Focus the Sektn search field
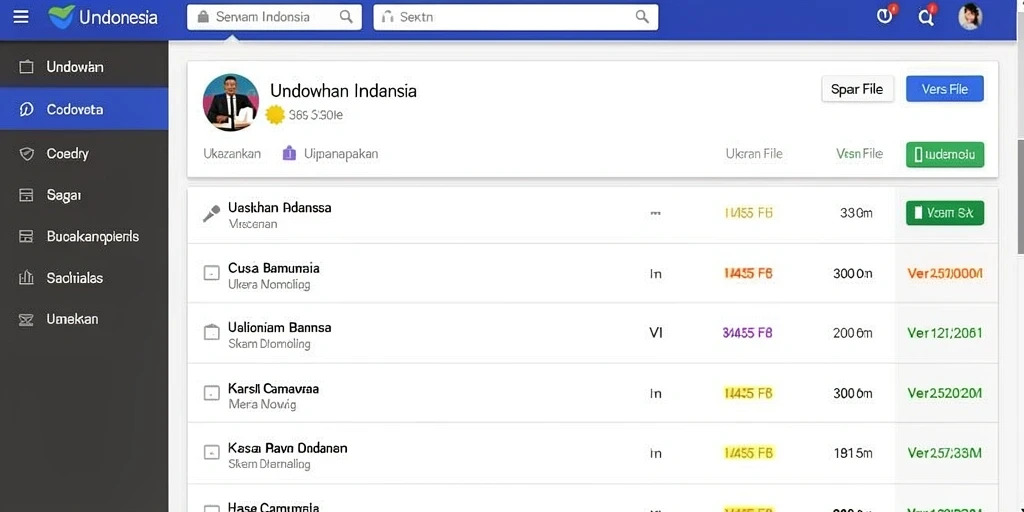The width and height of the screenshot is (1024, 512). pos(515,17)
